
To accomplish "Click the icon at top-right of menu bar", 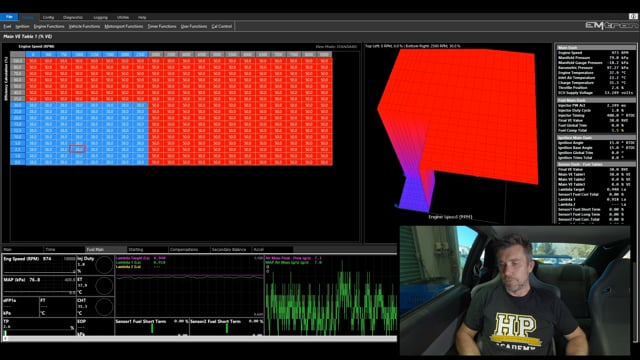I will pyautogui.click(x=633, y=16).
